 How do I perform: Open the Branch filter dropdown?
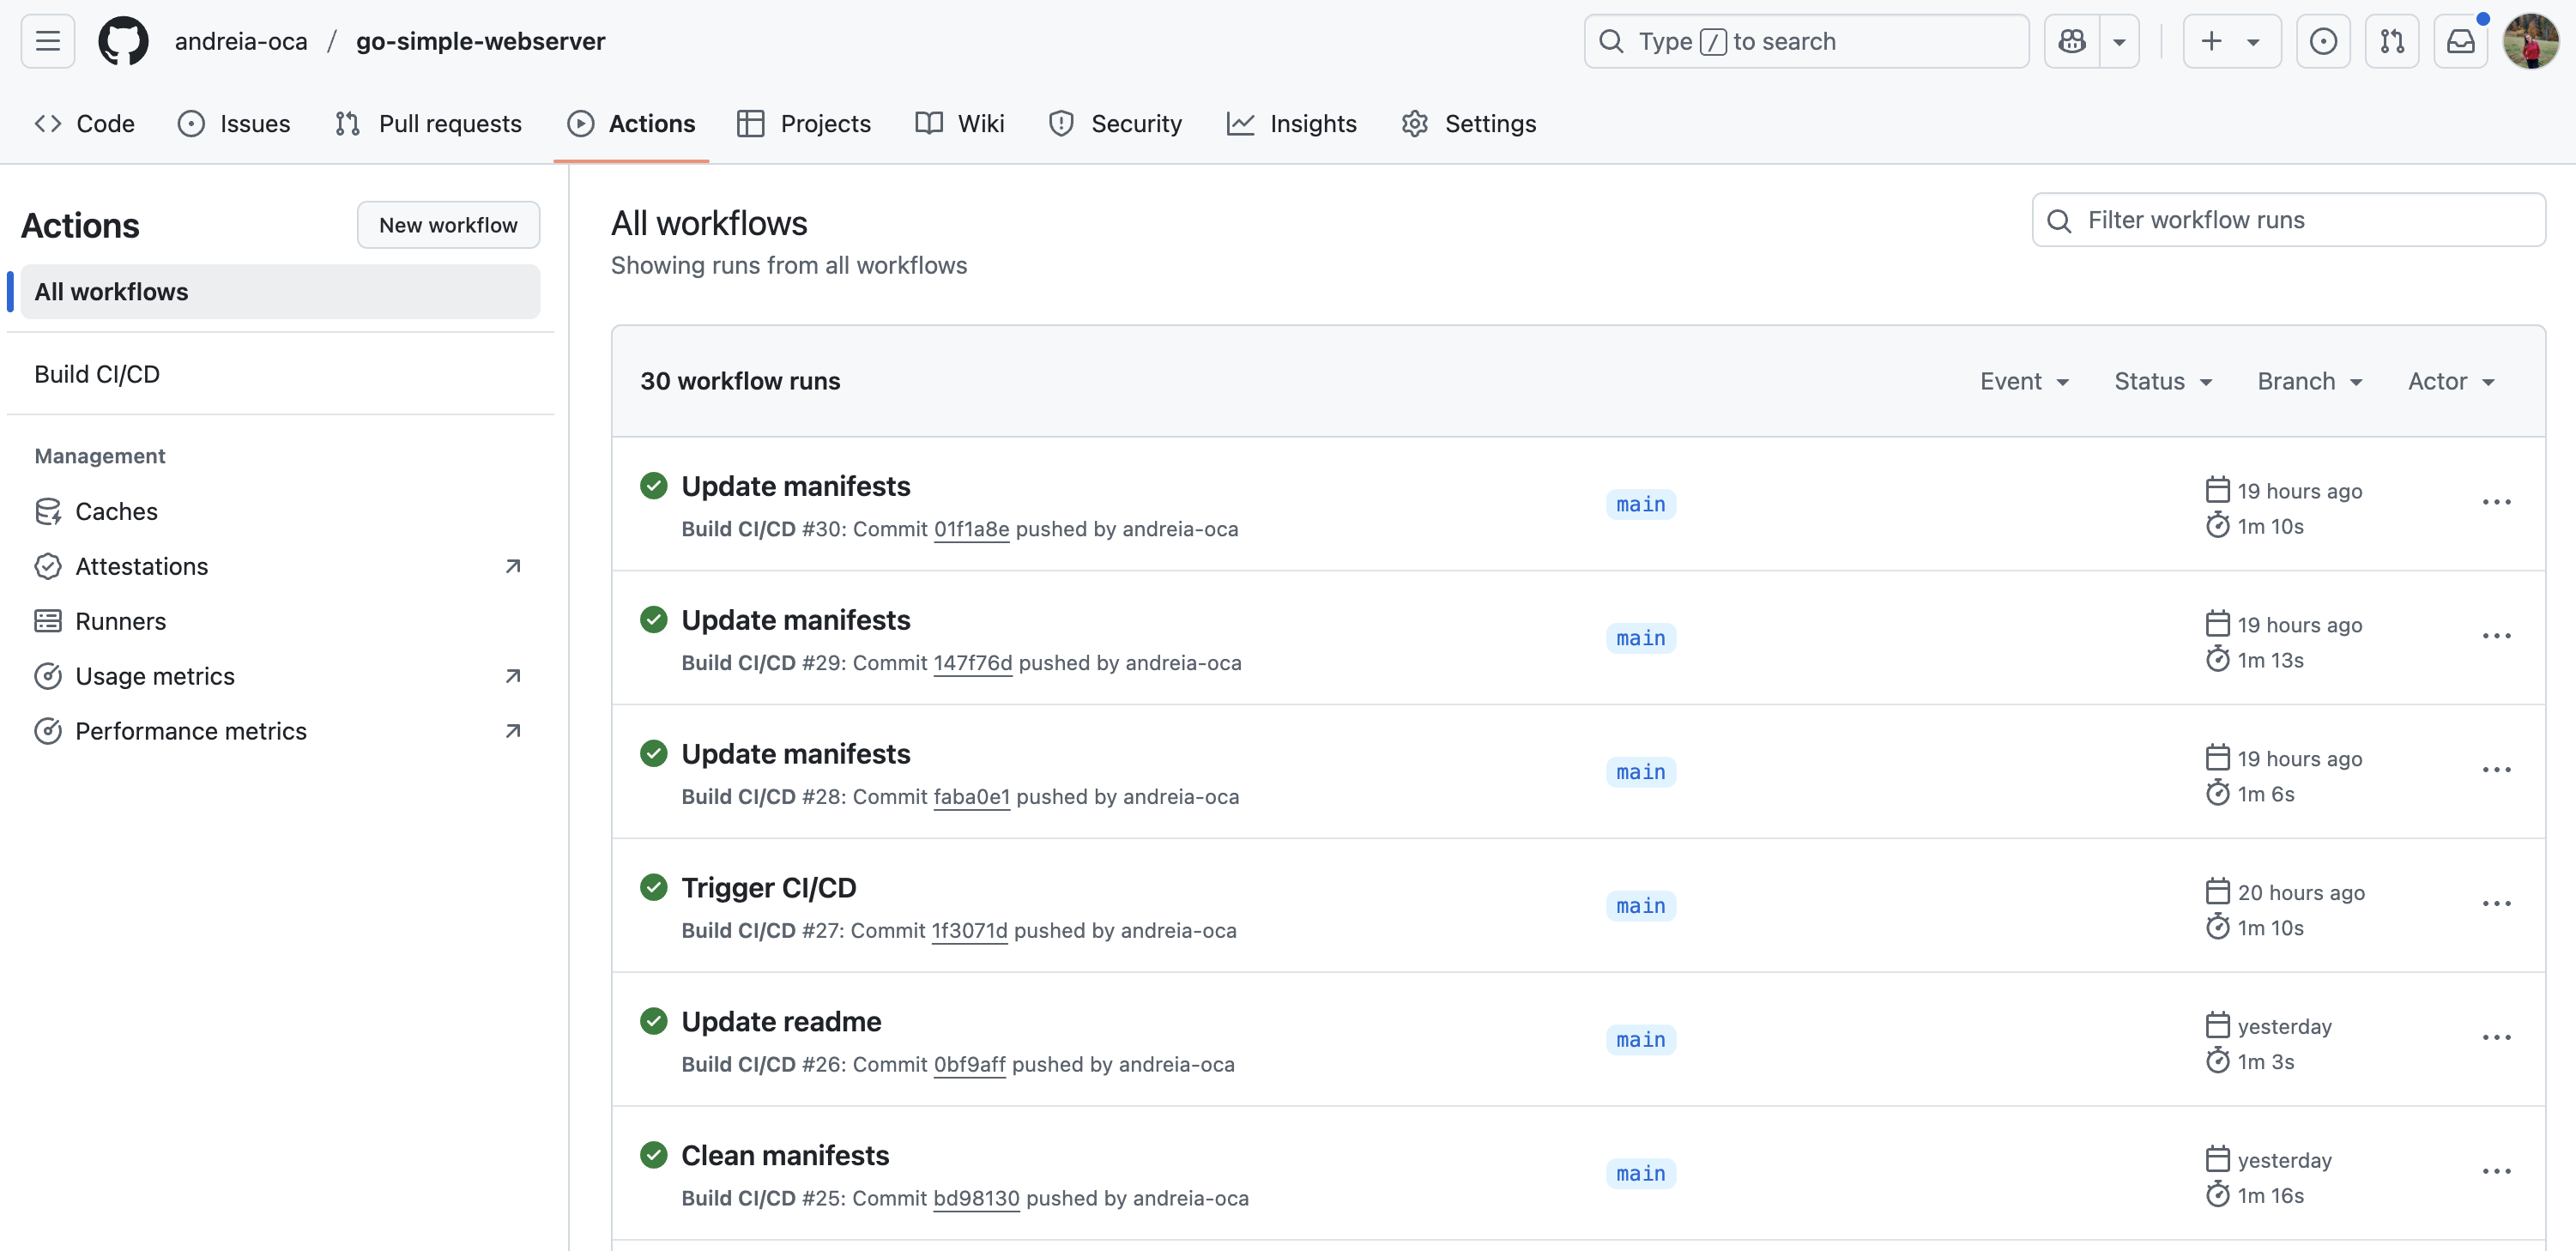[x=2309, y=381]
